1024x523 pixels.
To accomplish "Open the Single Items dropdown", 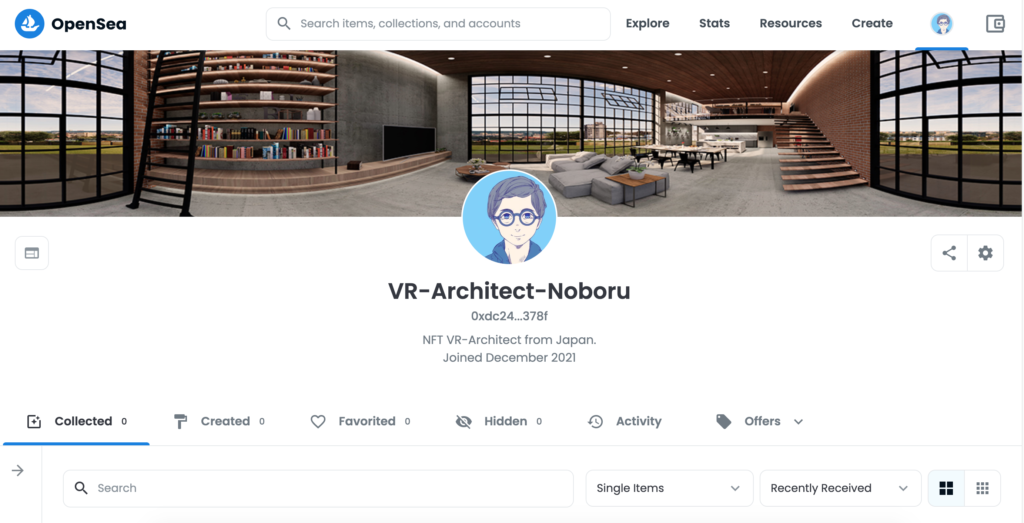I will [669, 488].
